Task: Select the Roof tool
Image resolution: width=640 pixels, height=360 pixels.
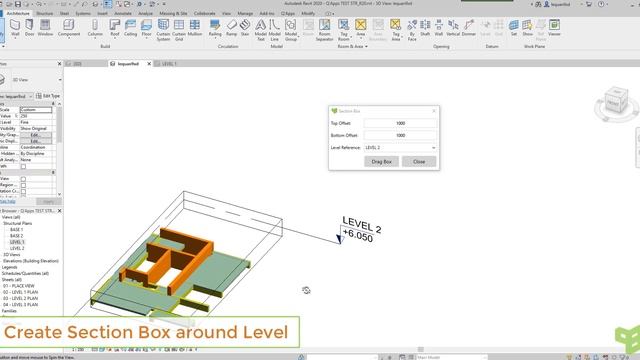Action: (x=115, y=28)
